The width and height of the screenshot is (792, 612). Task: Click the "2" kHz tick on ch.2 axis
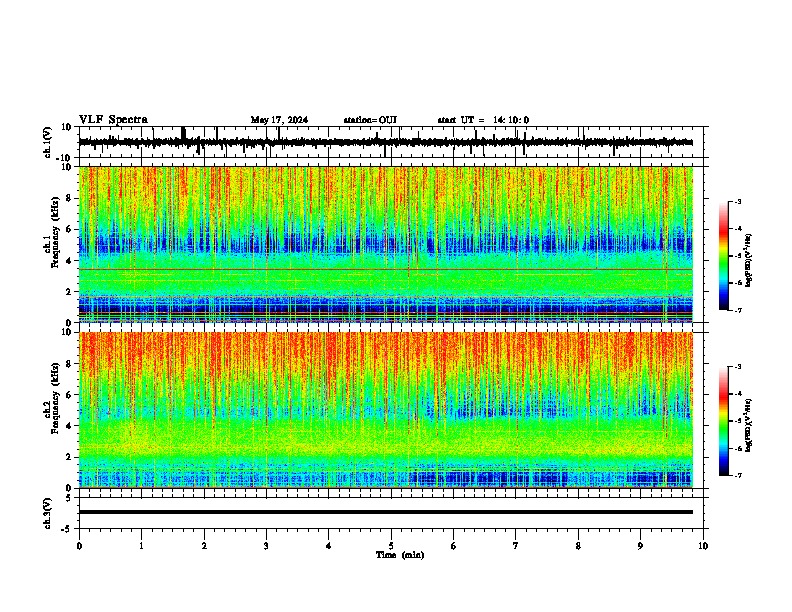(x=69, y=457)
